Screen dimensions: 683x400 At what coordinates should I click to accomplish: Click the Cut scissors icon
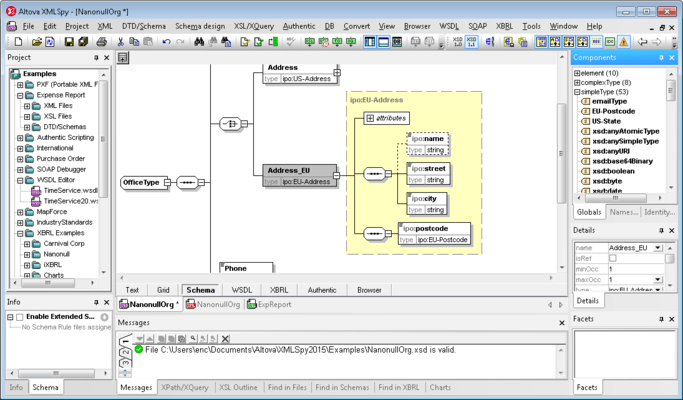pos(120,42)
